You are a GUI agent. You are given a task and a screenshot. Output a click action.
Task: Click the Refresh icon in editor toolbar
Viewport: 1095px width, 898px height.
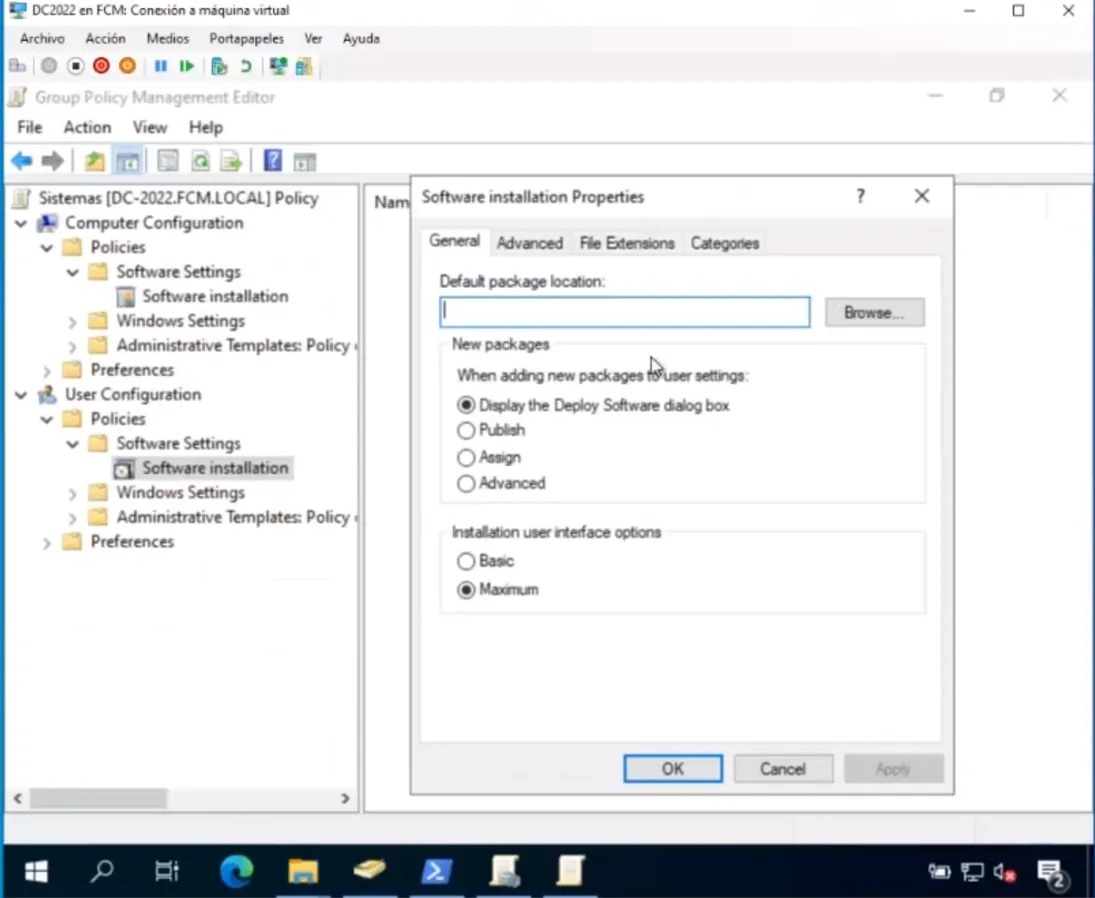[x=200, y=161]
